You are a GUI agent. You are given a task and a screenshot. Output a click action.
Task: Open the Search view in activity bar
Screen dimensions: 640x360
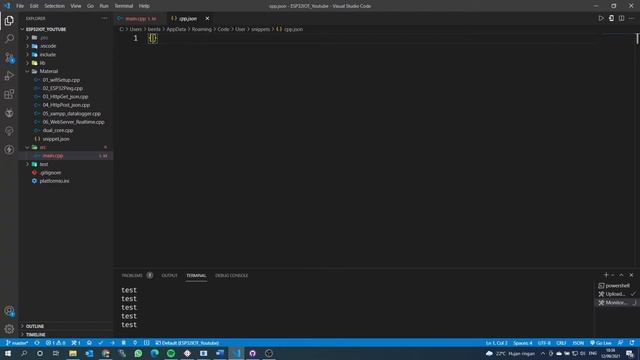[x=9, y=39]
